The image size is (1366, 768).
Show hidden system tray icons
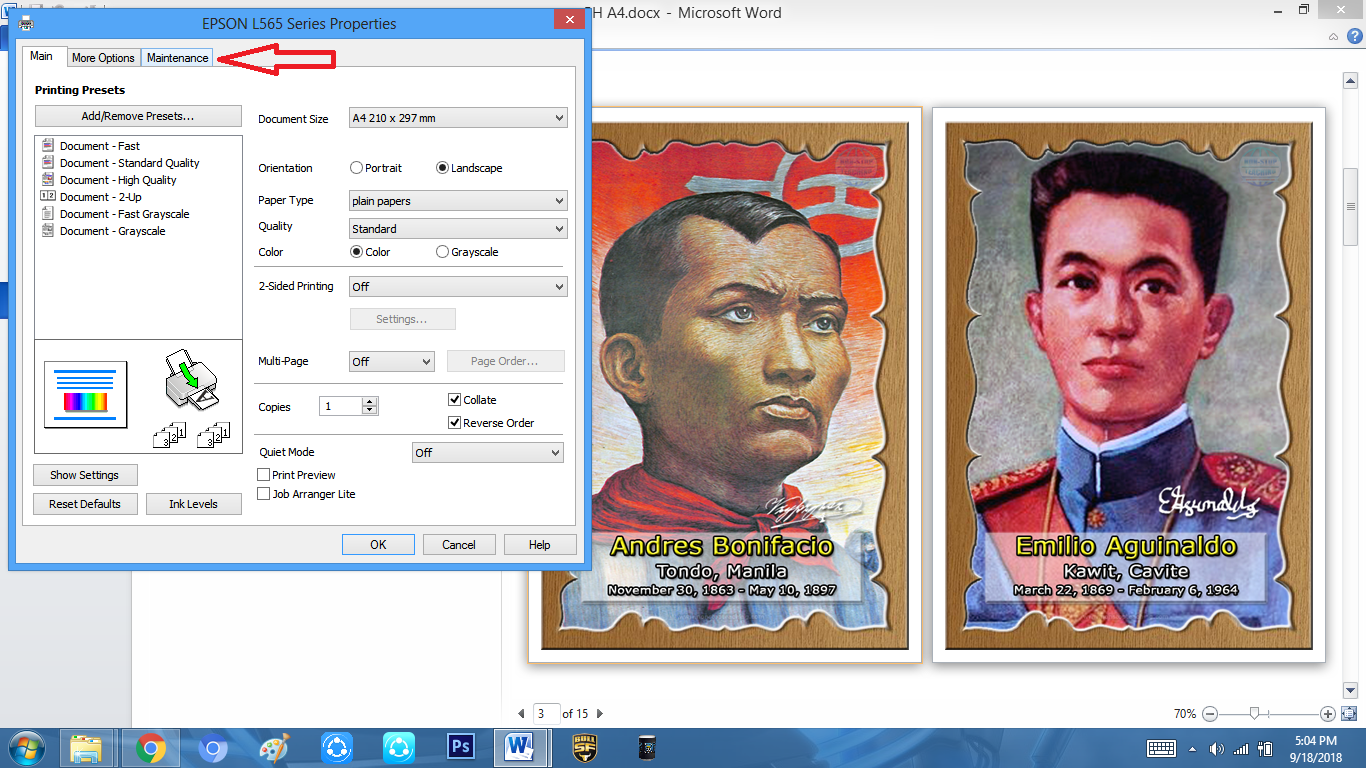click(x=1191, y=749)
